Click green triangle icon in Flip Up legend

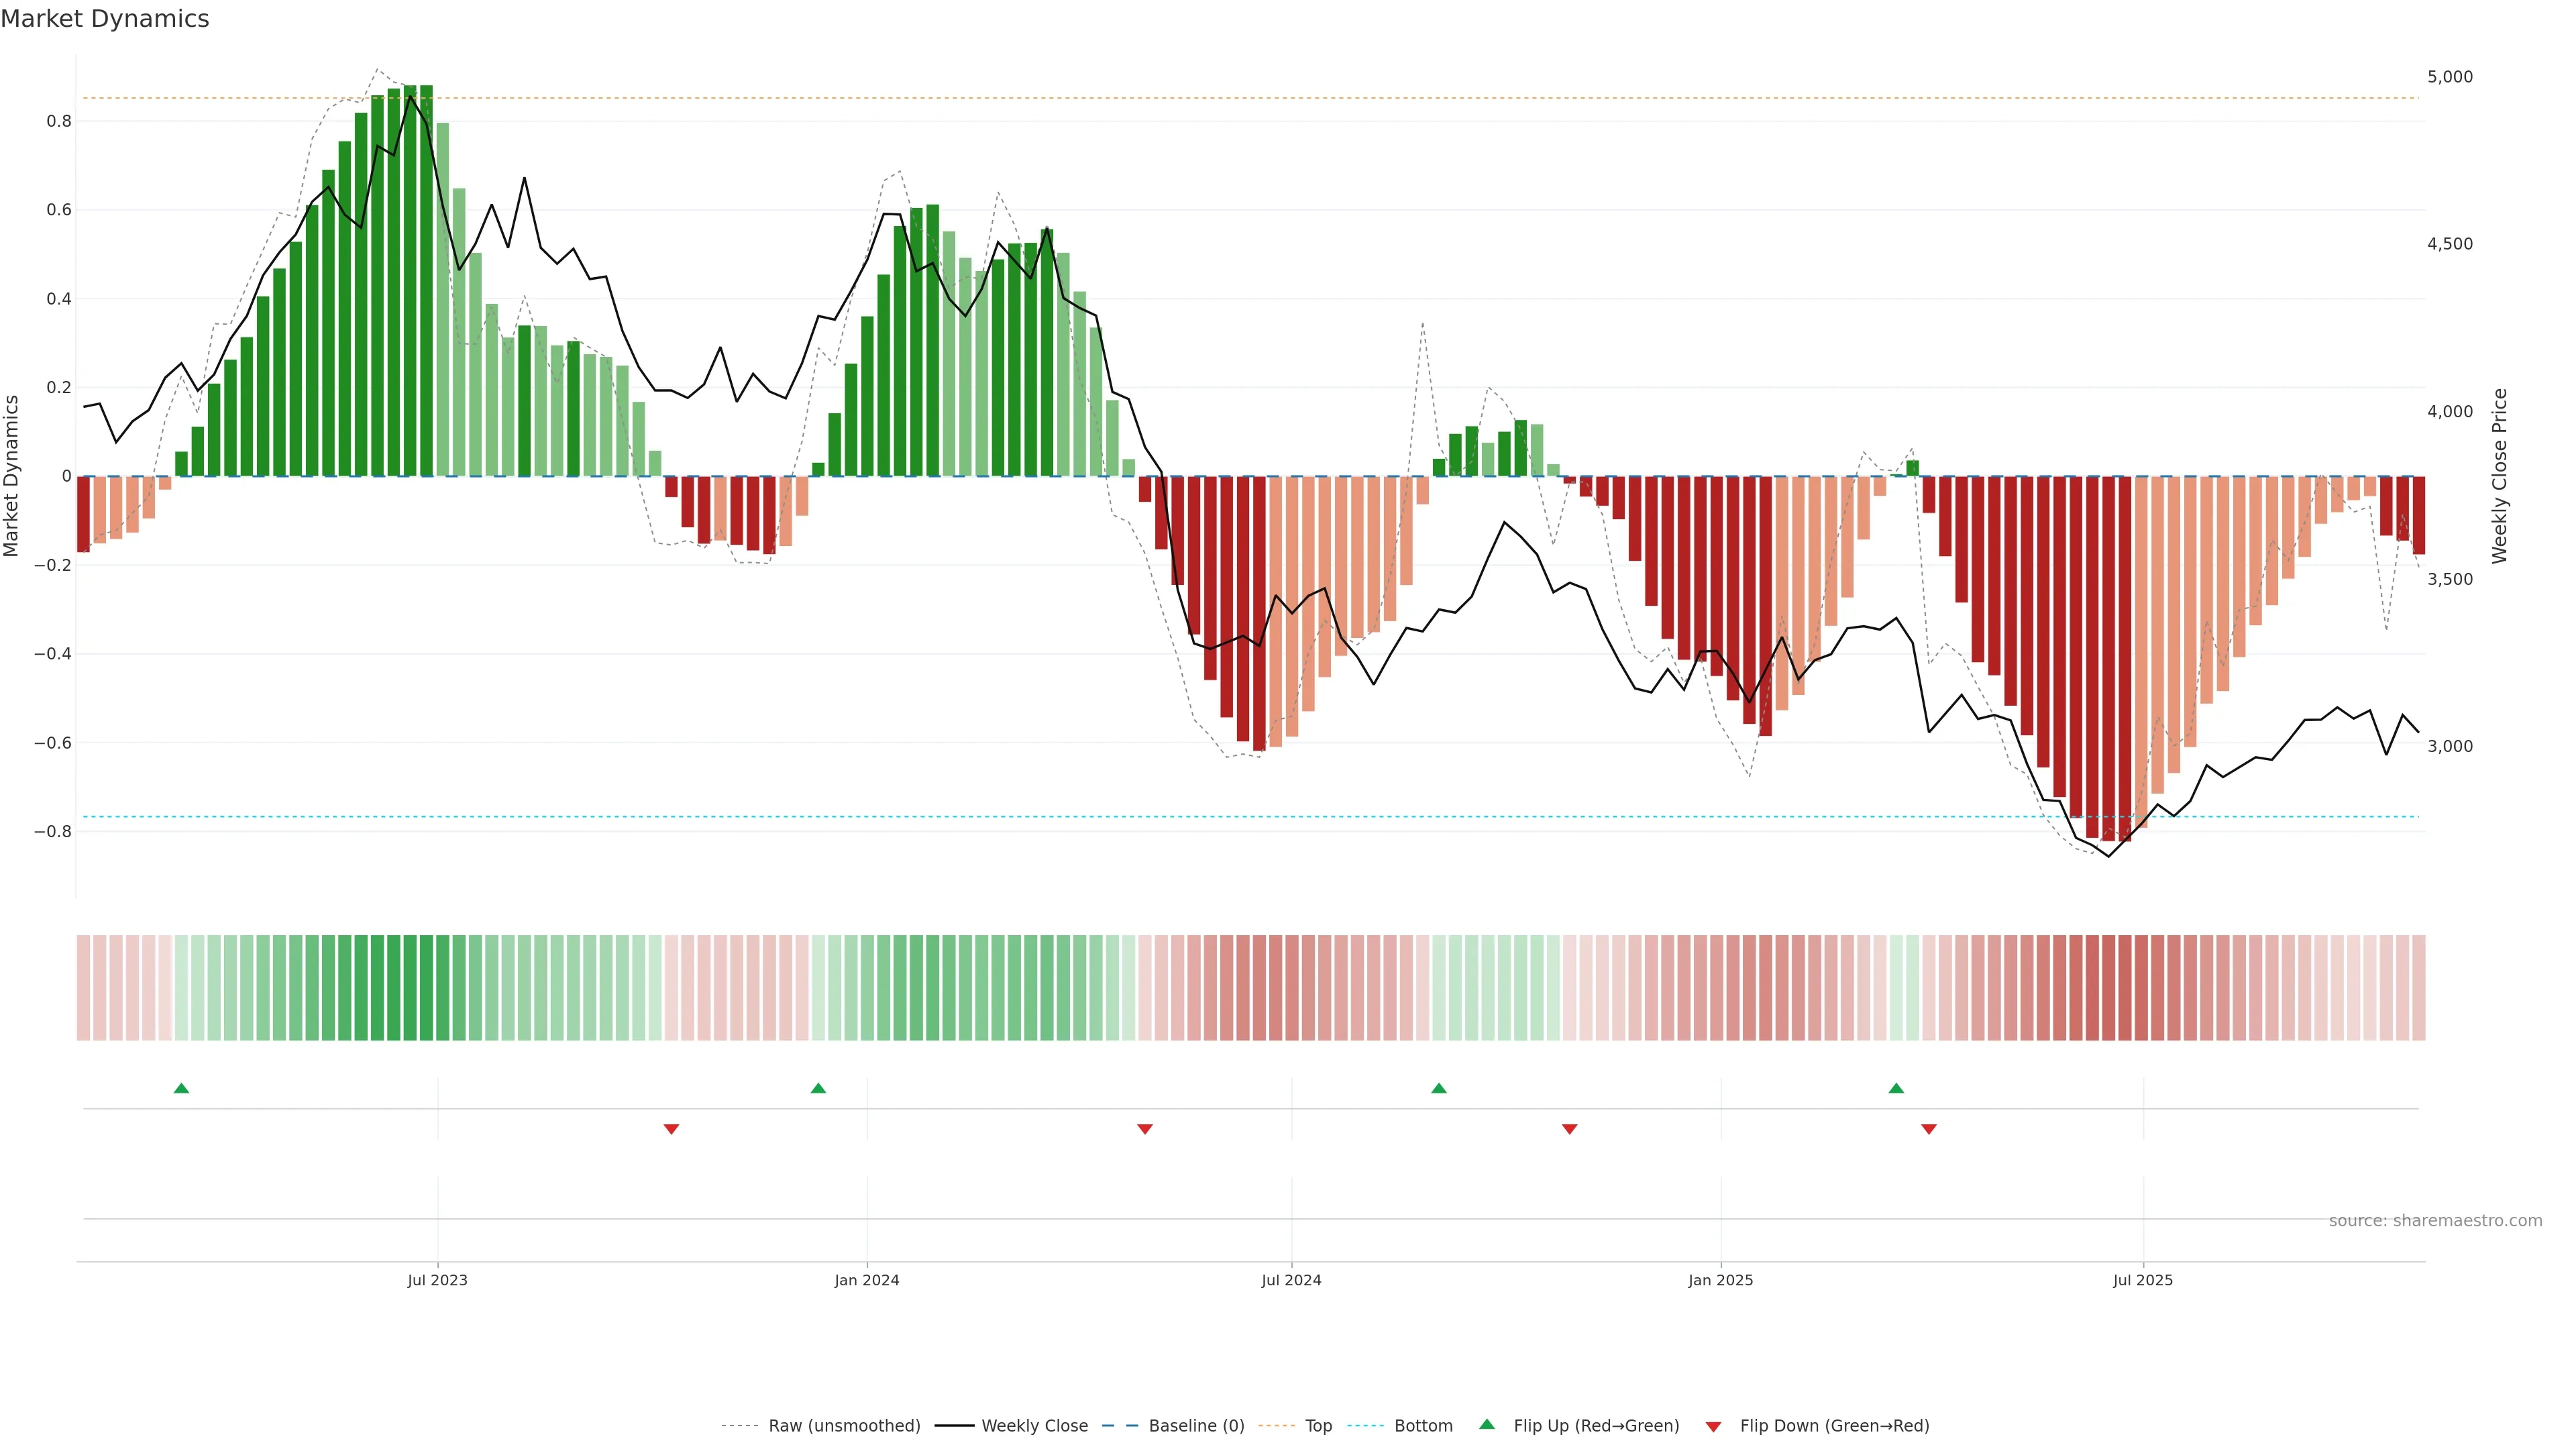click(x=1487, y=1424)
